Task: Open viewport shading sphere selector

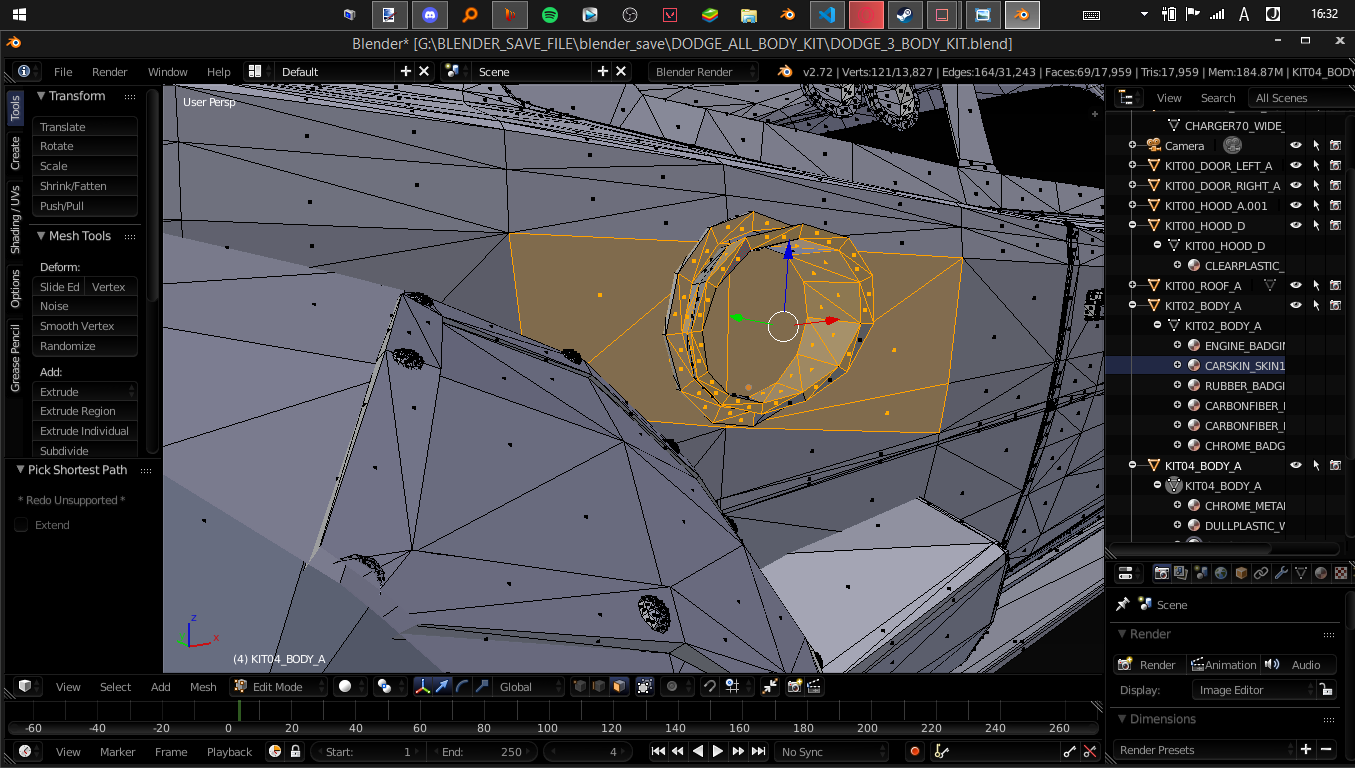Action: pyautogui.click(x=350, y=687)
